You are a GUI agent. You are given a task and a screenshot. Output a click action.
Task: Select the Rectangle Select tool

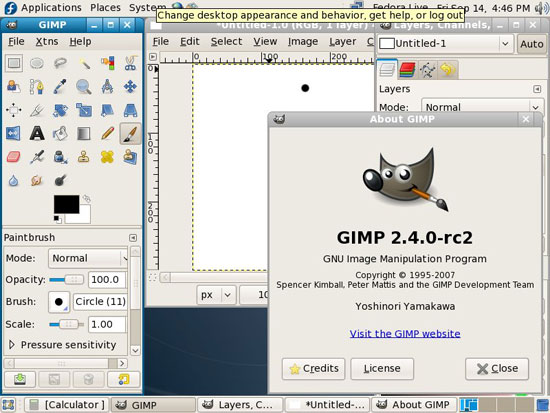click(x=14, y=63)
